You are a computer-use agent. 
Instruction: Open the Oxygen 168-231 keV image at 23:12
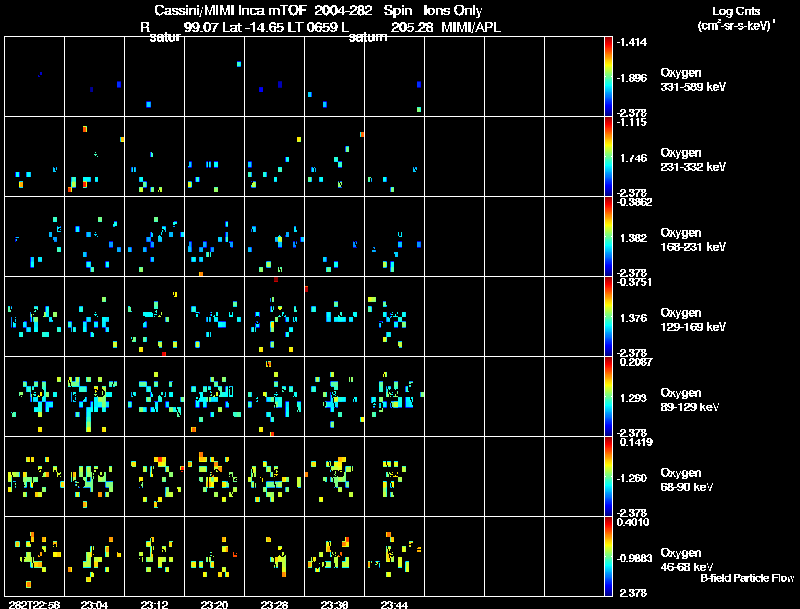click(155, 237)
